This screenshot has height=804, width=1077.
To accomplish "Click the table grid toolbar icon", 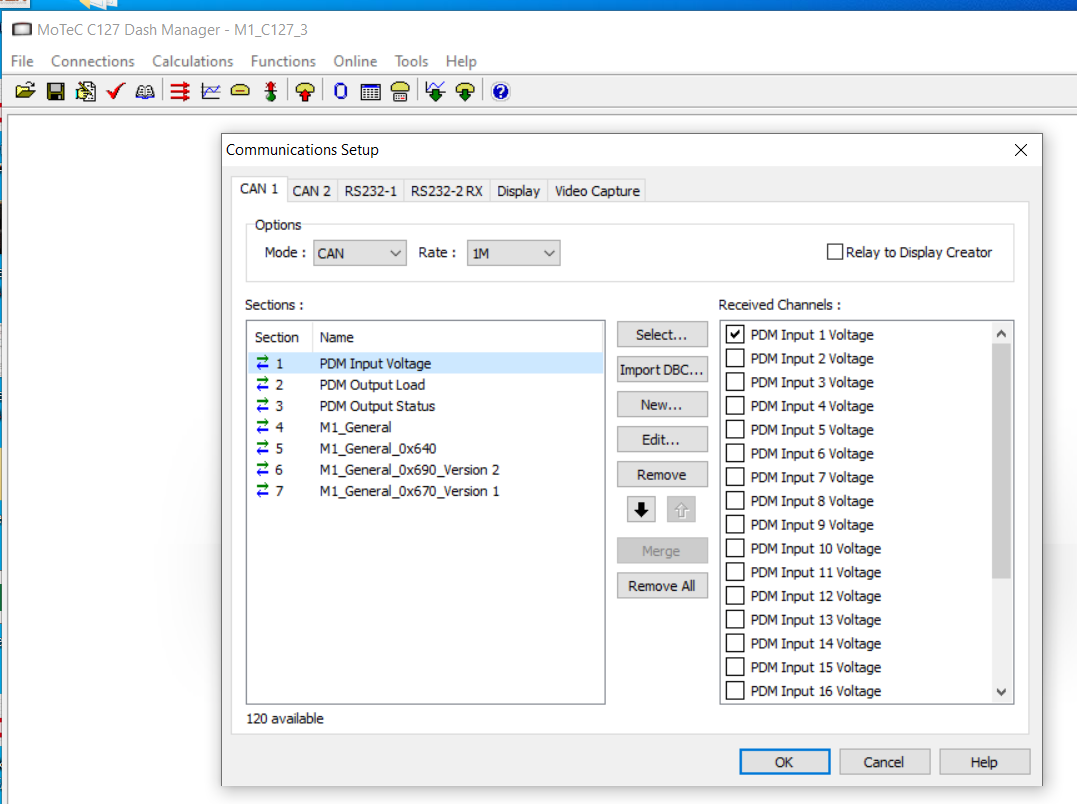I will [370, 91].
